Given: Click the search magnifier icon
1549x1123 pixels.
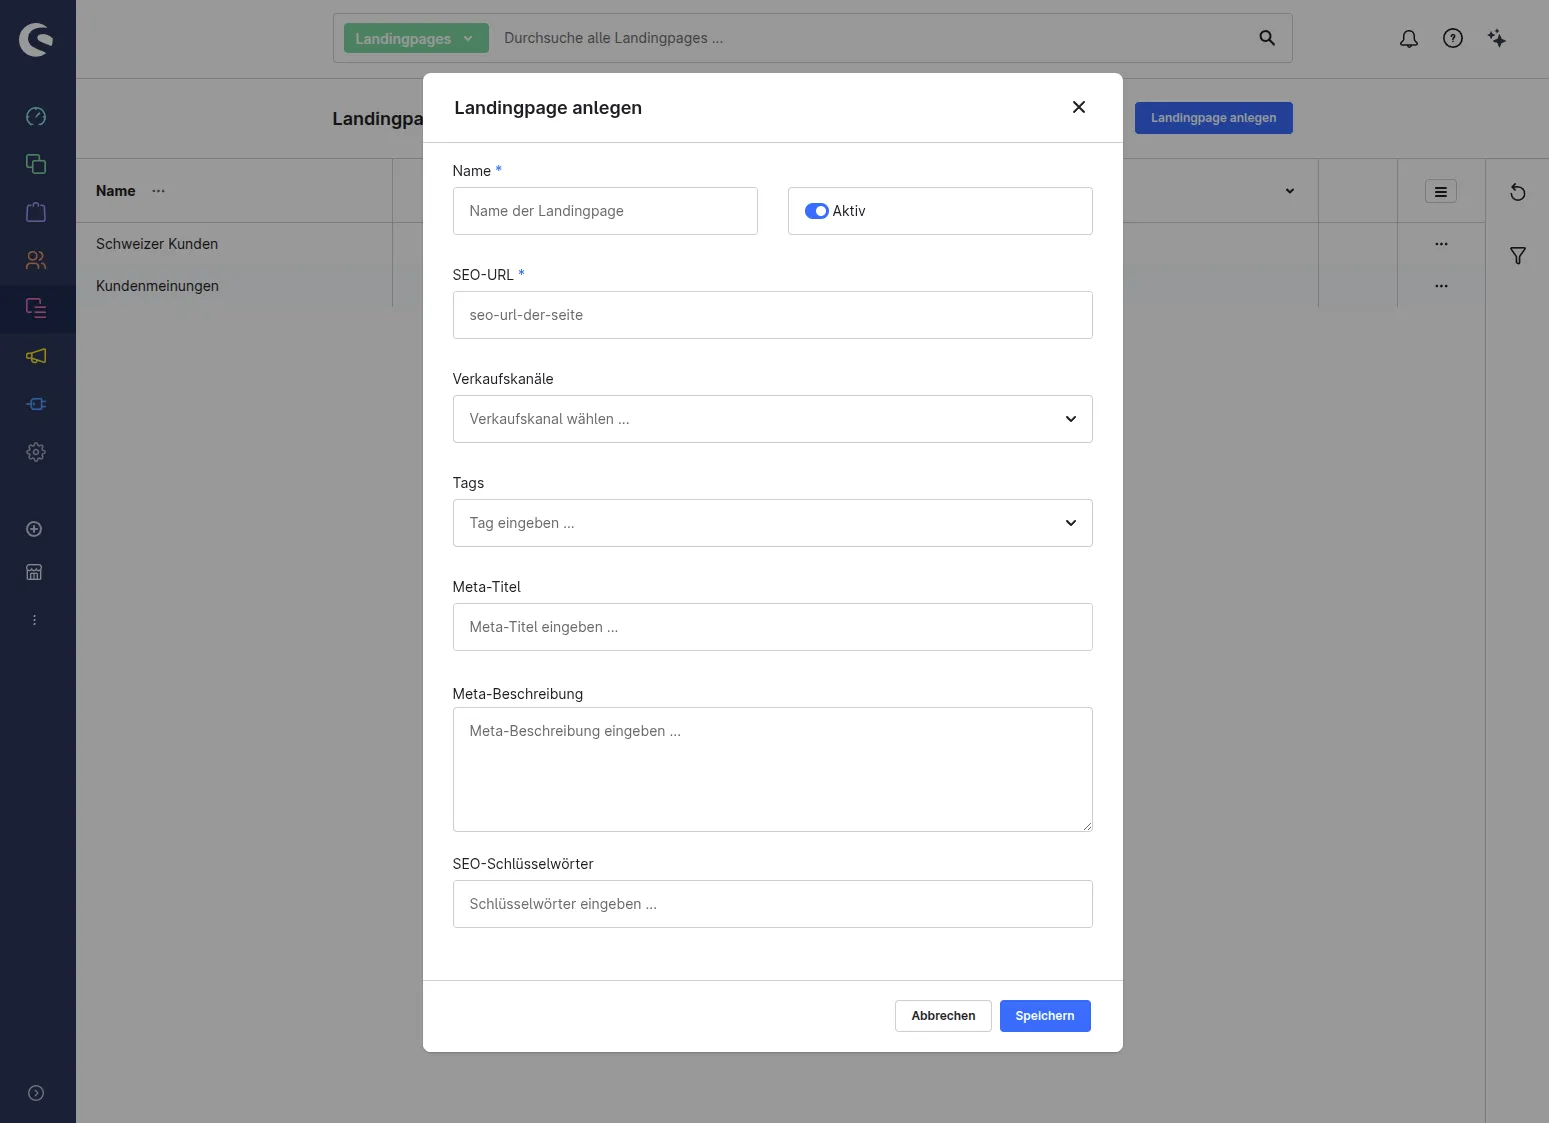Looking at the screenshot, I should pos(1267,38).
